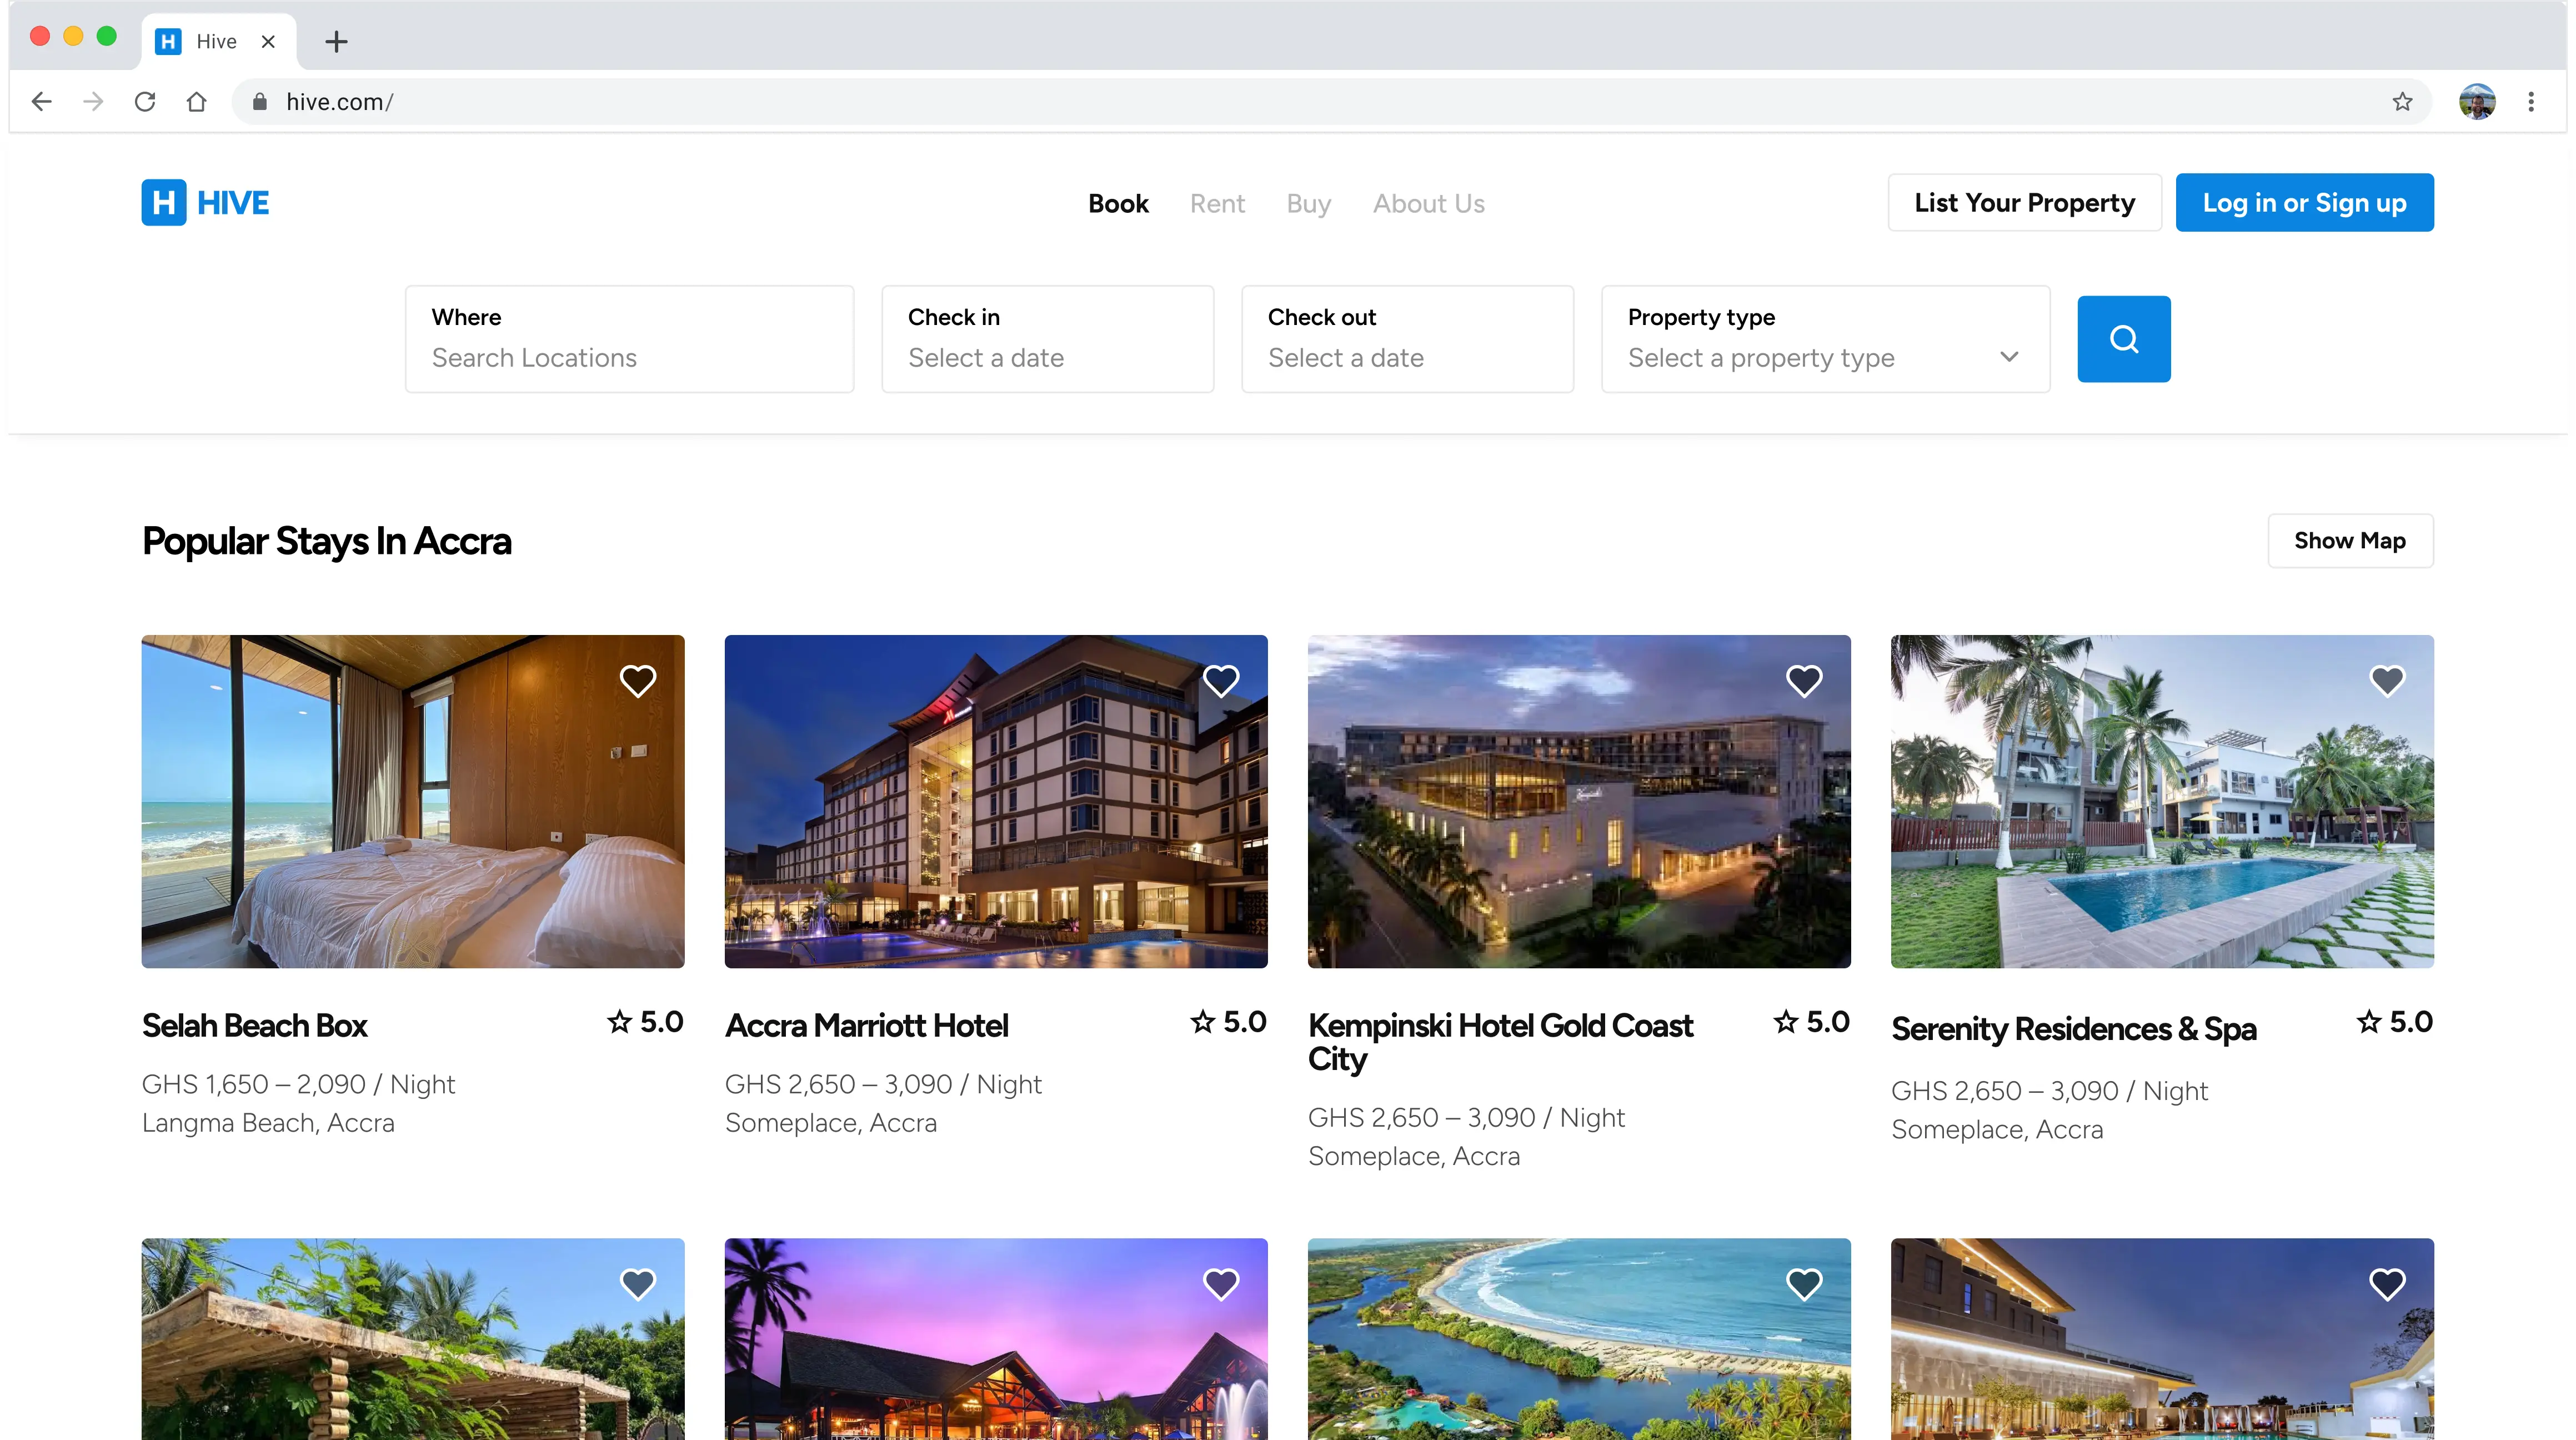Toggle heart on wooden pergola garden photo
2576x1440 pixels.
(637, 1283)
